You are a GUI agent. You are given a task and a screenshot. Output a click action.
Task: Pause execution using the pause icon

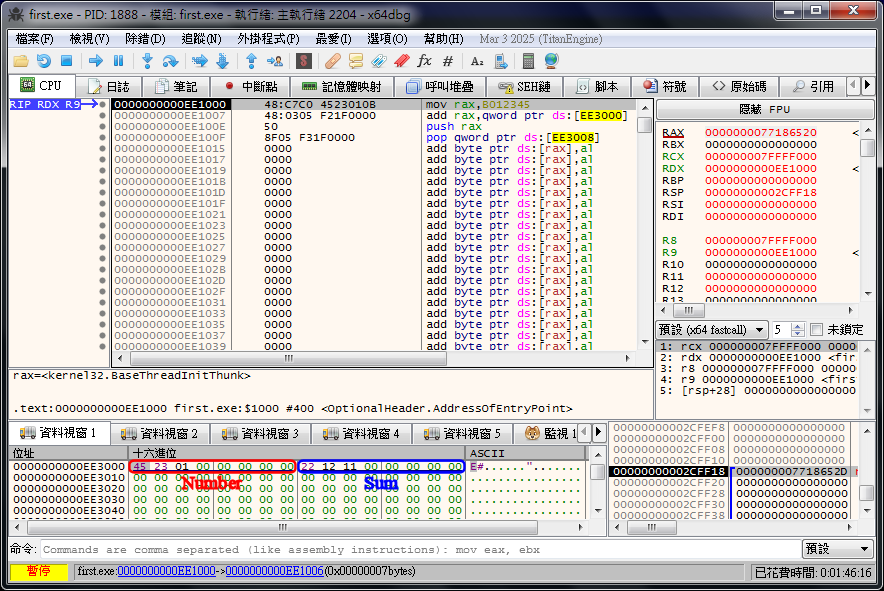tap(119, 61)
